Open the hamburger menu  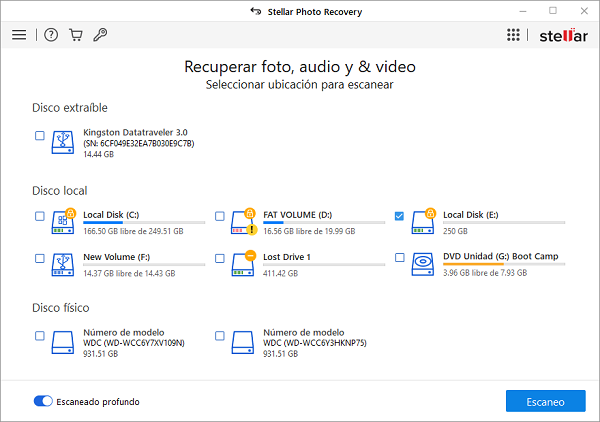click(x=19, y=35)
